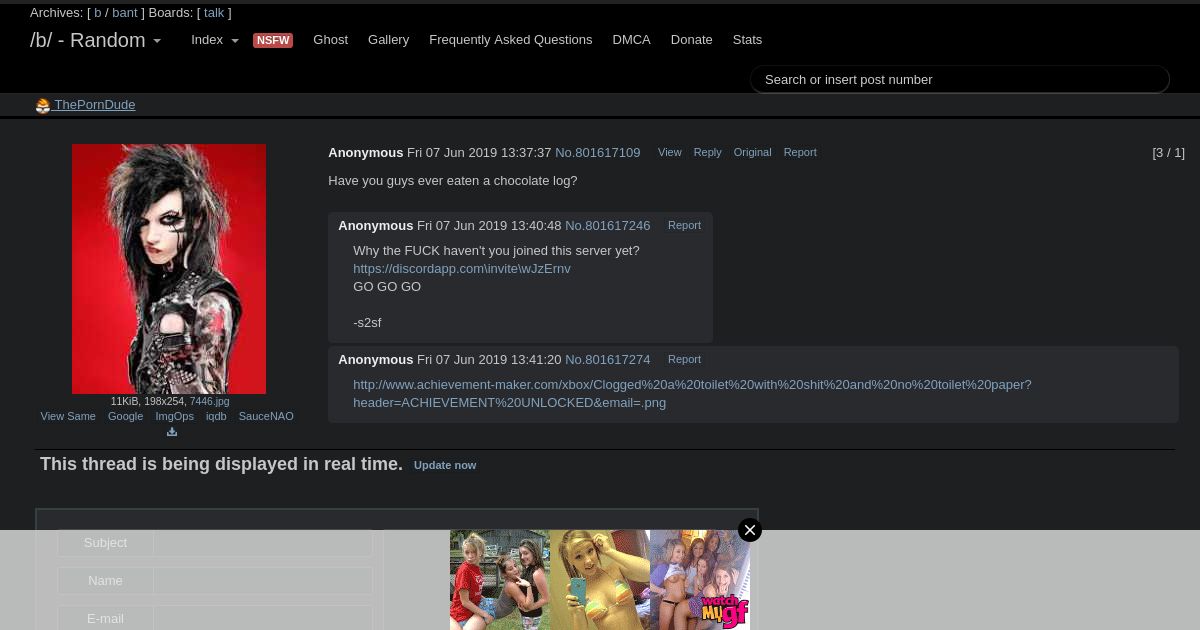1200x630 pixels.
Task: Open Frequently Asked Questions
Action: coord(511,40)
